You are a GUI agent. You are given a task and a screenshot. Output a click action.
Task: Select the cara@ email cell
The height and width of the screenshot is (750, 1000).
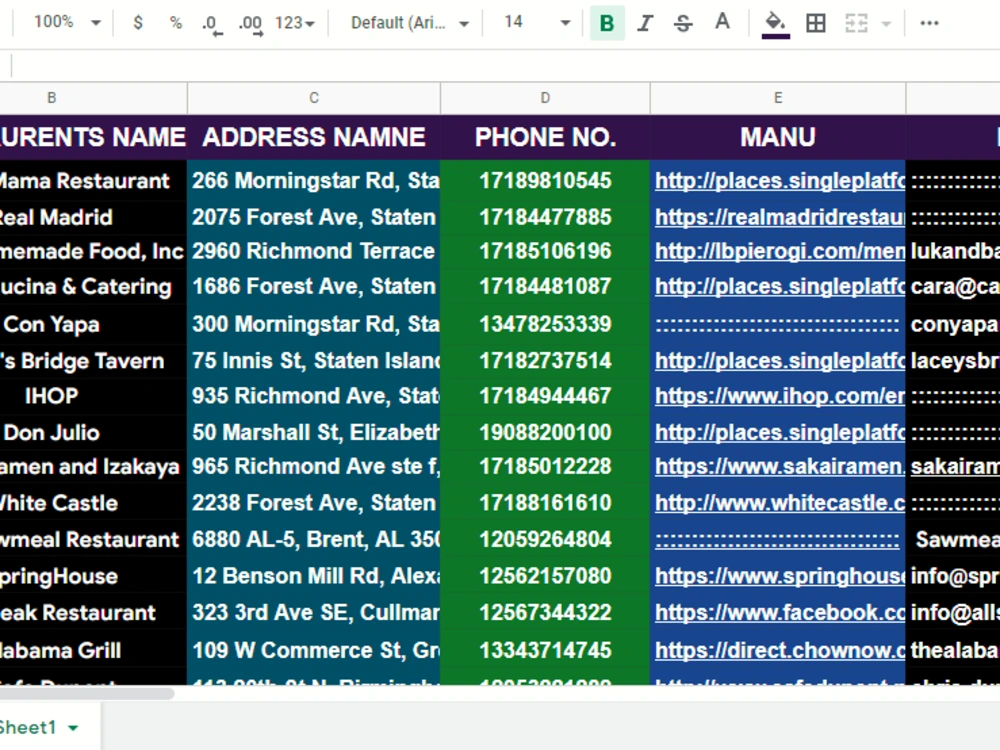pos(953,286)
